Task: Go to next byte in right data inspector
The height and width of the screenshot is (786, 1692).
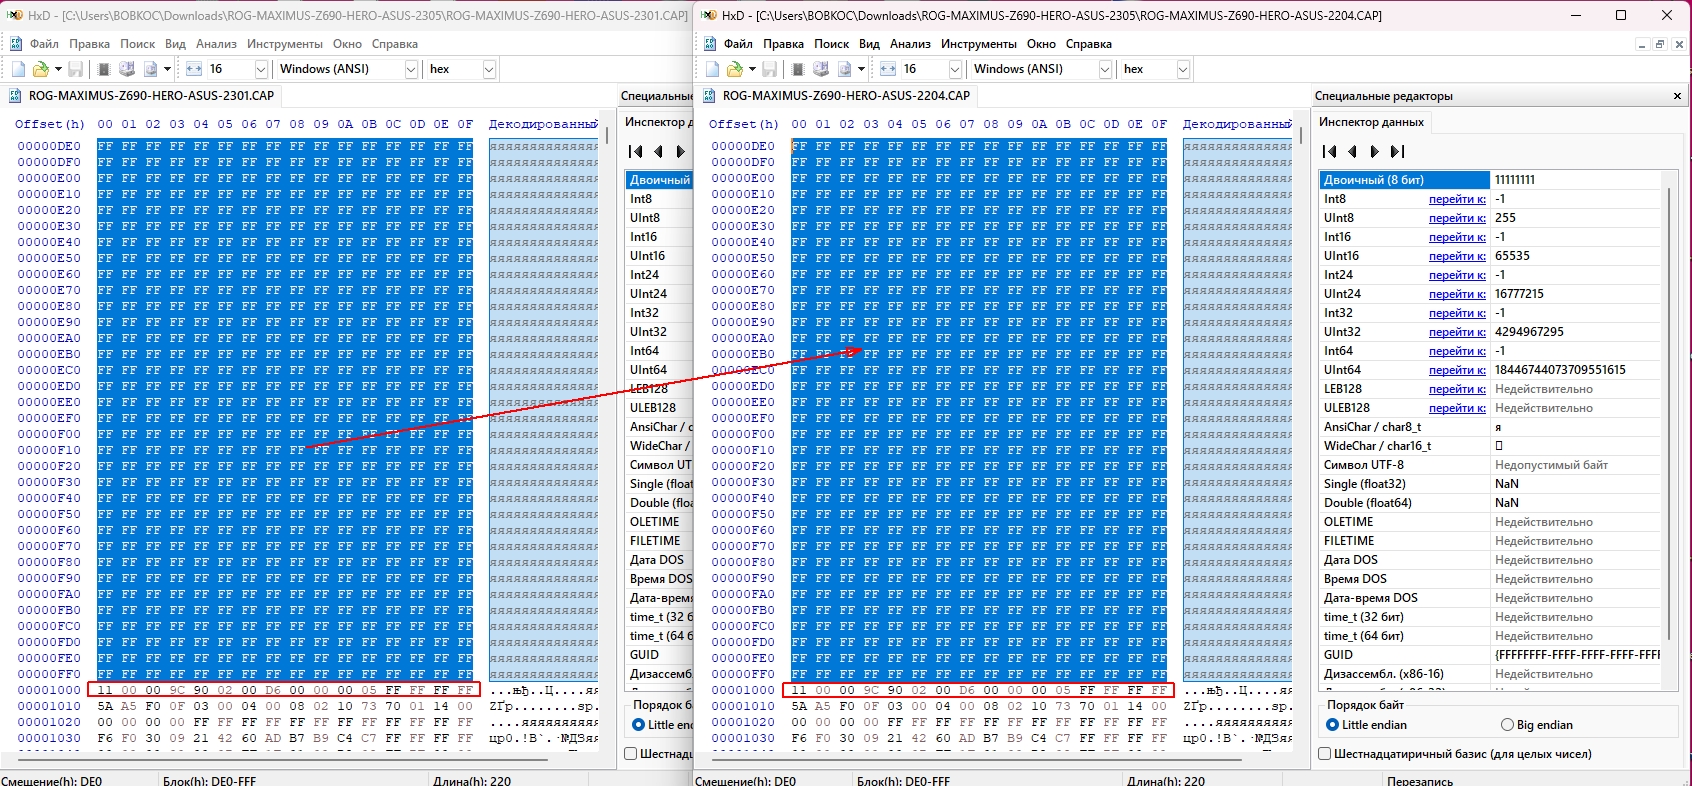Action: tap(1375, 151)
